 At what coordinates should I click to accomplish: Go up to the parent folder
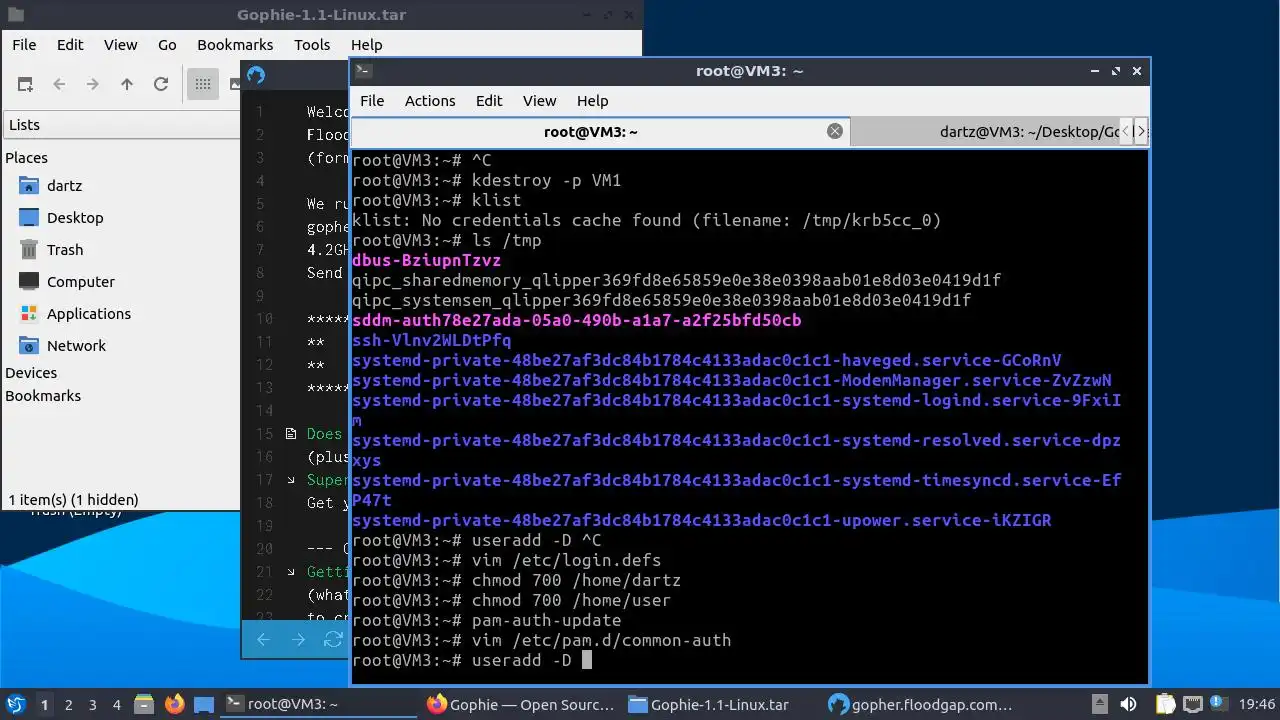(127, 84)
